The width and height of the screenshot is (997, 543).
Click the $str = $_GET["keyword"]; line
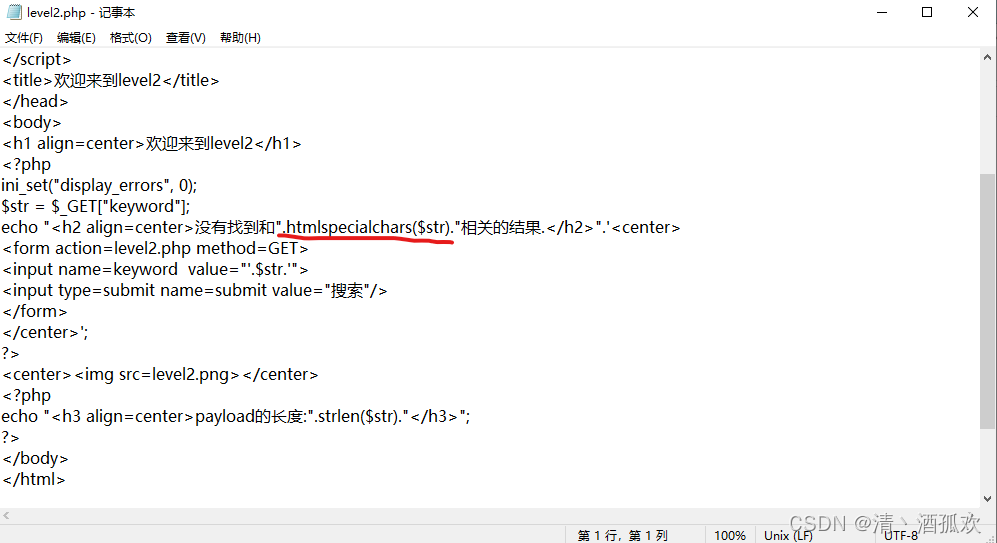pos(96,206)
